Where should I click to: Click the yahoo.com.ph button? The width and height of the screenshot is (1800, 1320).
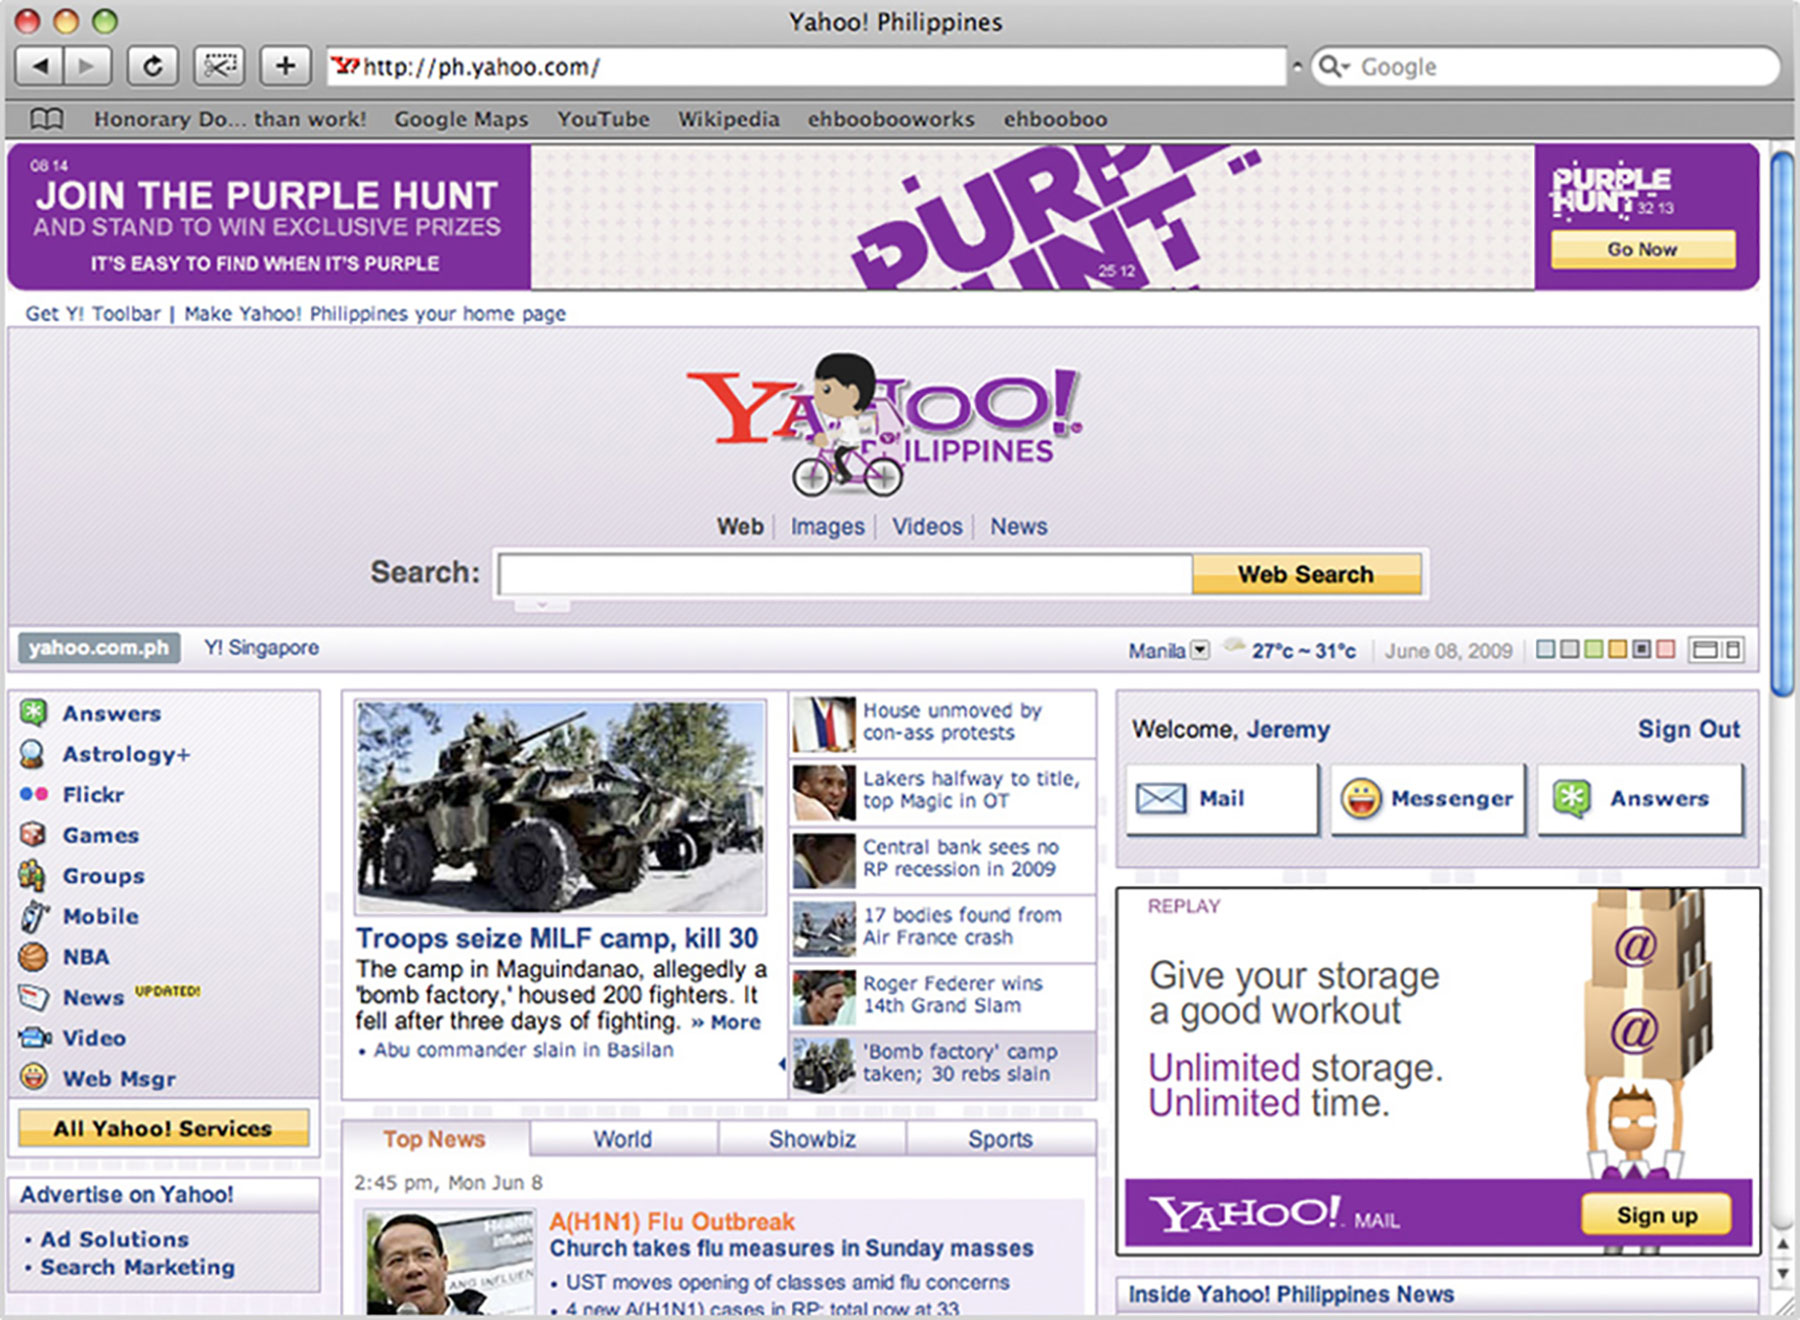tap(99, 648)
